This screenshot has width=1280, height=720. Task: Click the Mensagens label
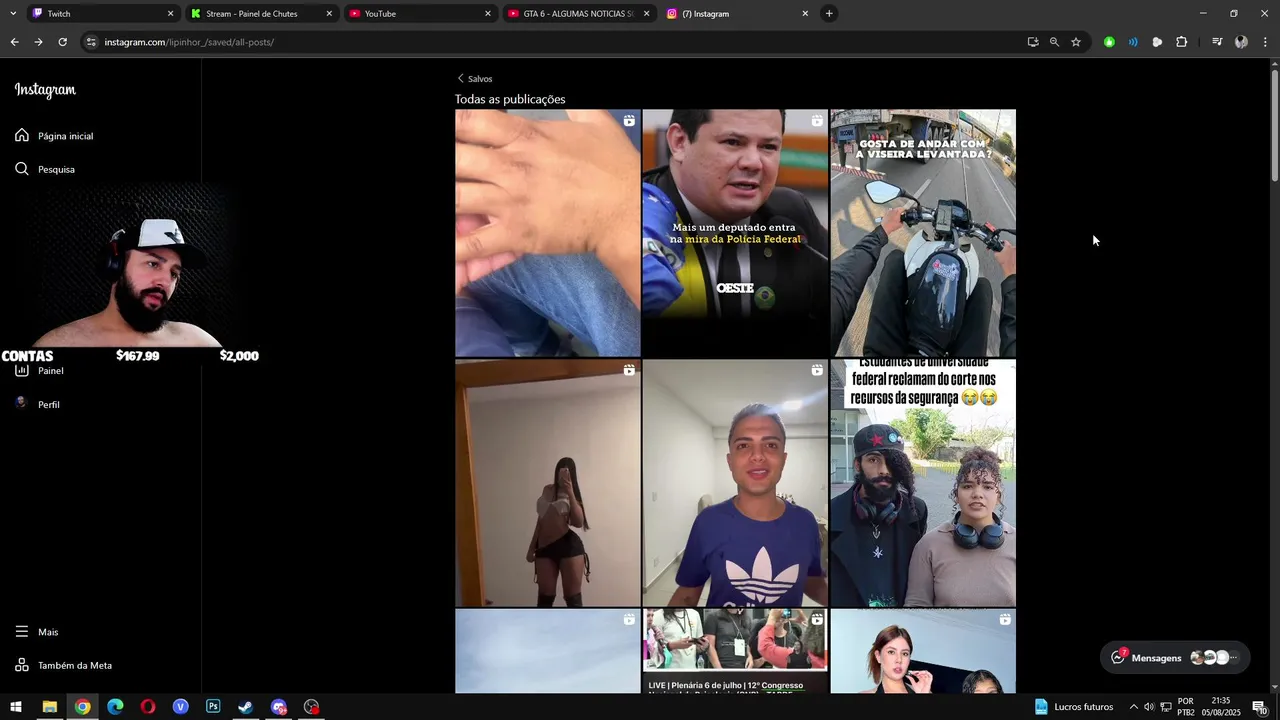pos(1156,658)
